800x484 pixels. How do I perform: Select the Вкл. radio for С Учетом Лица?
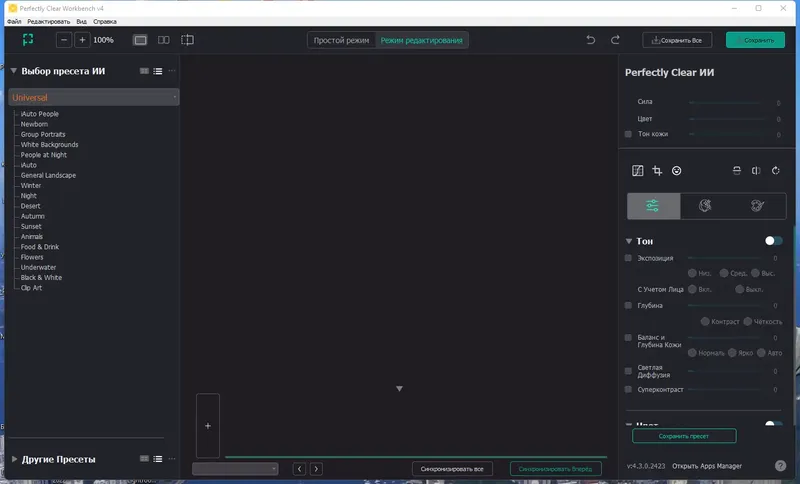click(692, 289)
